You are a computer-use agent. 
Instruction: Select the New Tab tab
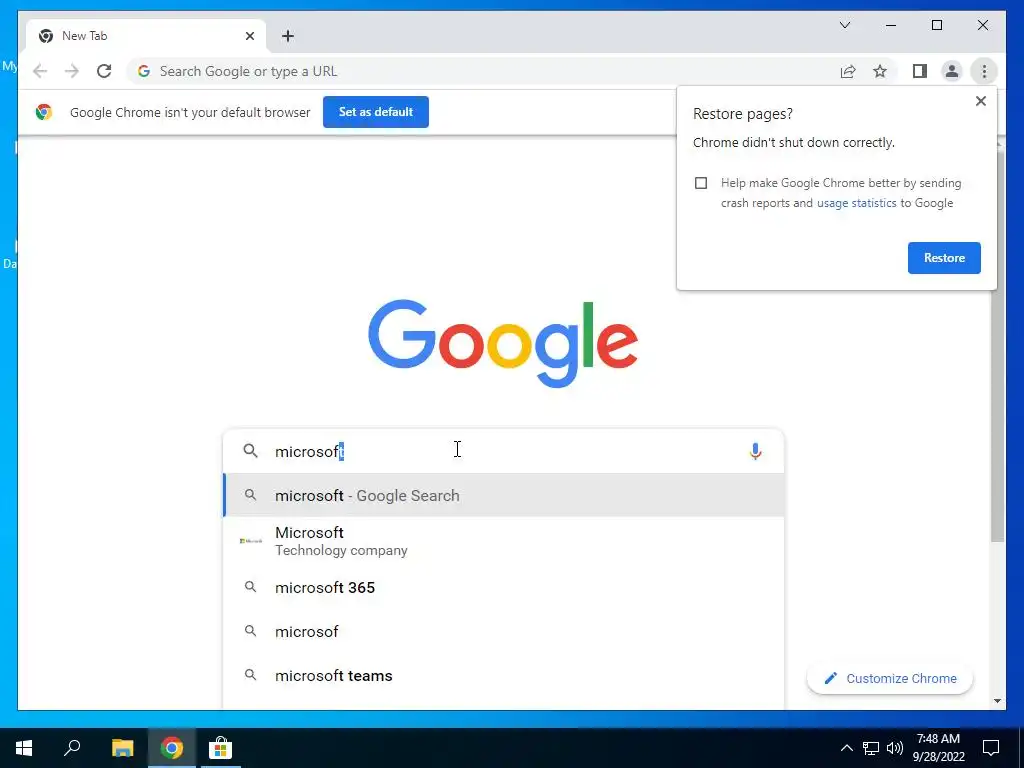point(146,36)
